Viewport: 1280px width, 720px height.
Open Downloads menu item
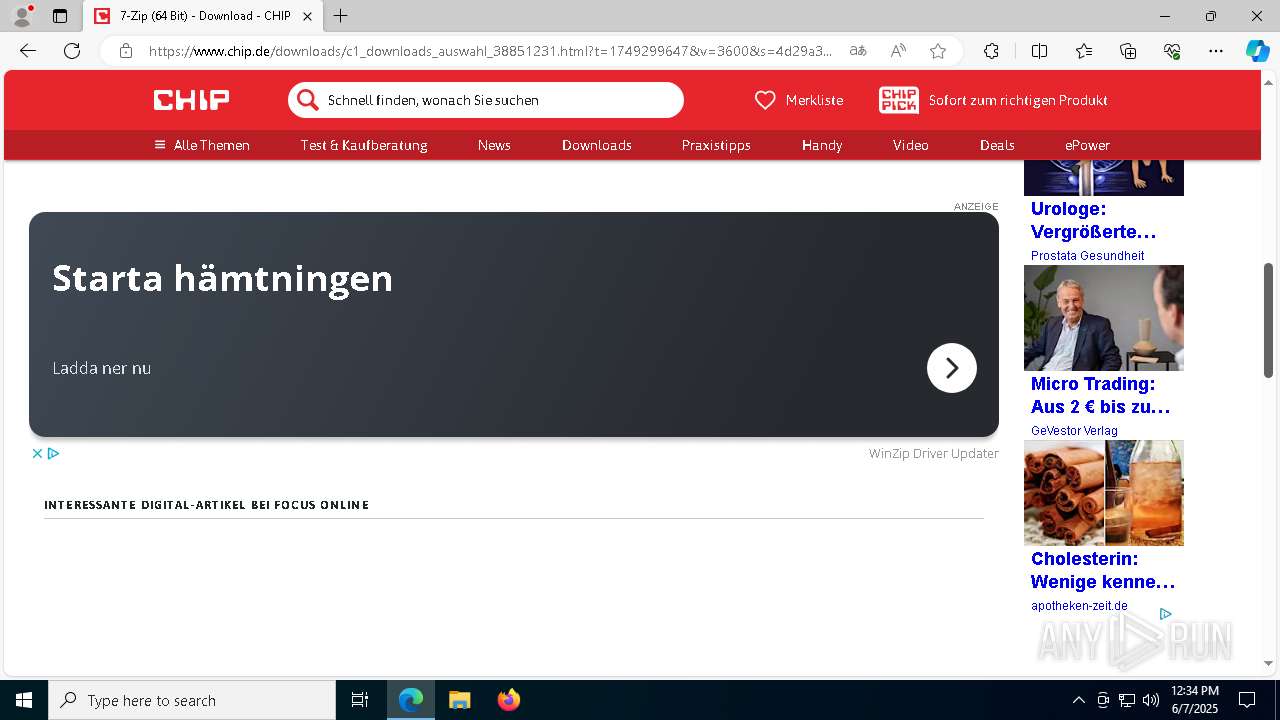click(597, 145)
